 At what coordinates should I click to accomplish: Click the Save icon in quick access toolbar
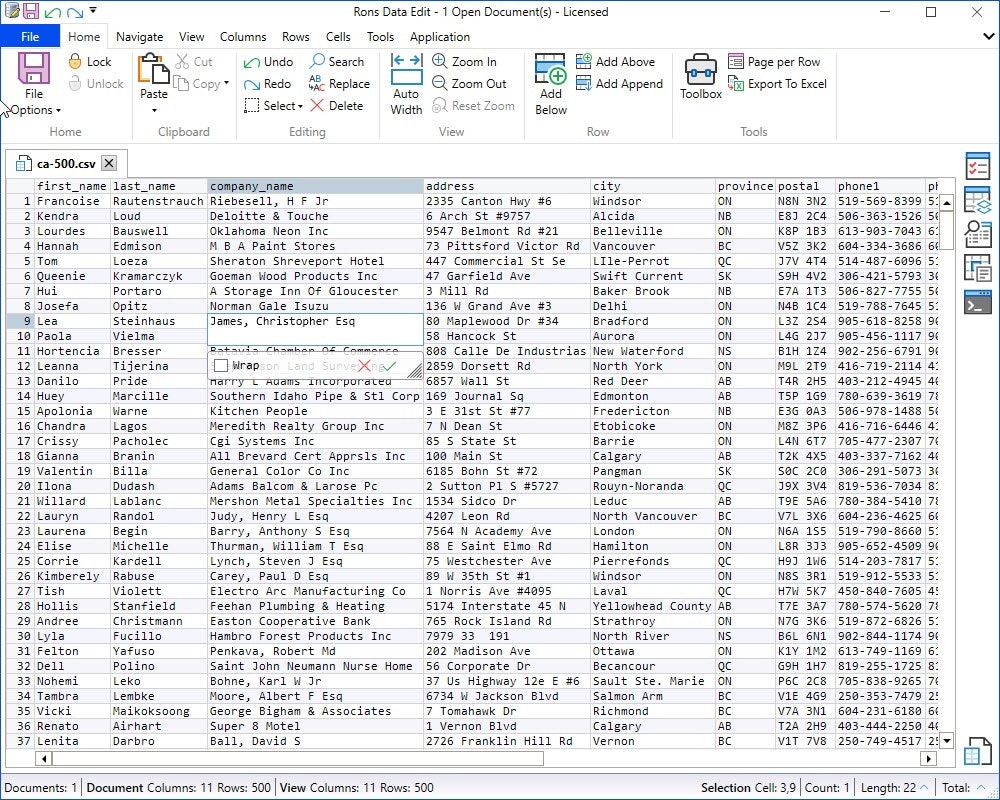pyautogui.click(x=31, y=11)
